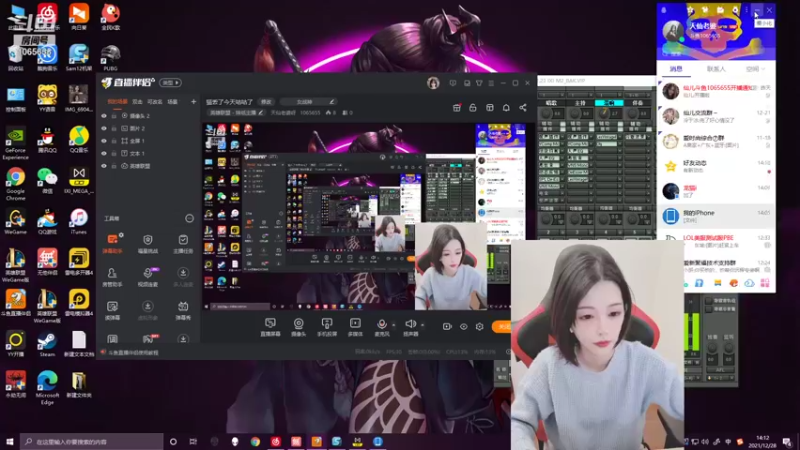This screenshot has height=450, width=800.
Task: Click the gift box icon in the title row
Action: 457,108
